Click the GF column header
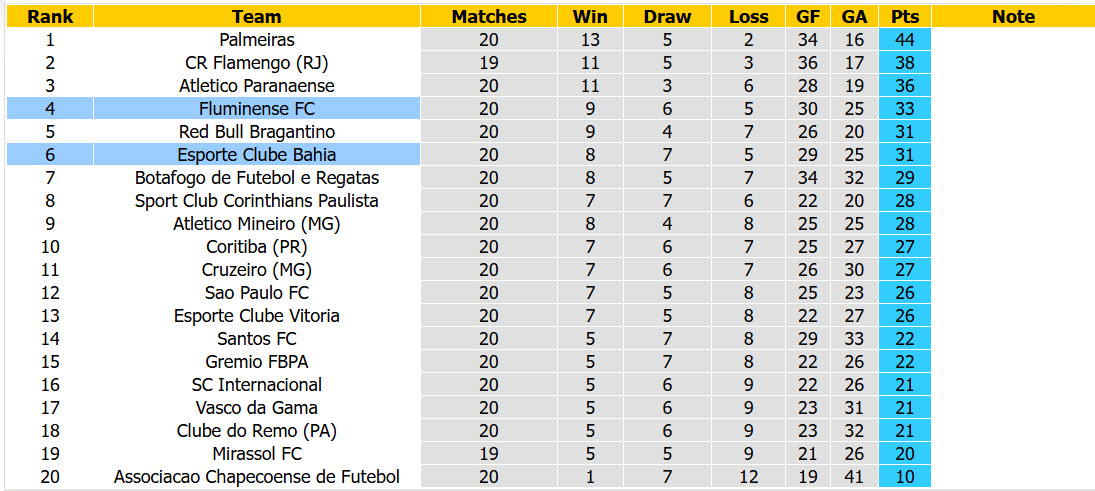This screenshot has width=1095, height=491. pyautogui.click(x=808, y=17)
